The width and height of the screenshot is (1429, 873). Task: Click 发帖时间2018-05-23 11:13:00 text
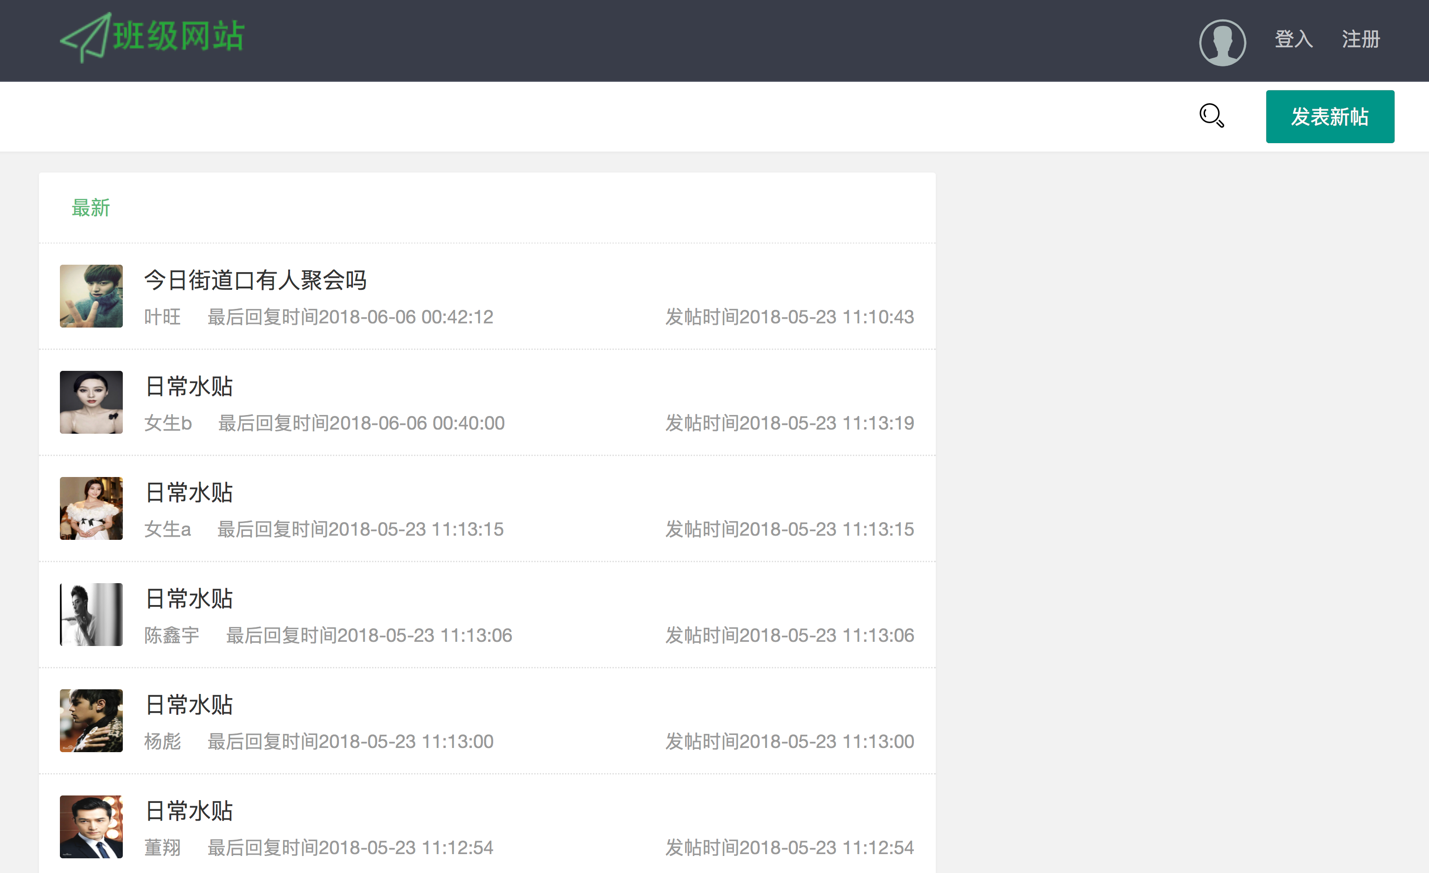click(x=790, y=741)
